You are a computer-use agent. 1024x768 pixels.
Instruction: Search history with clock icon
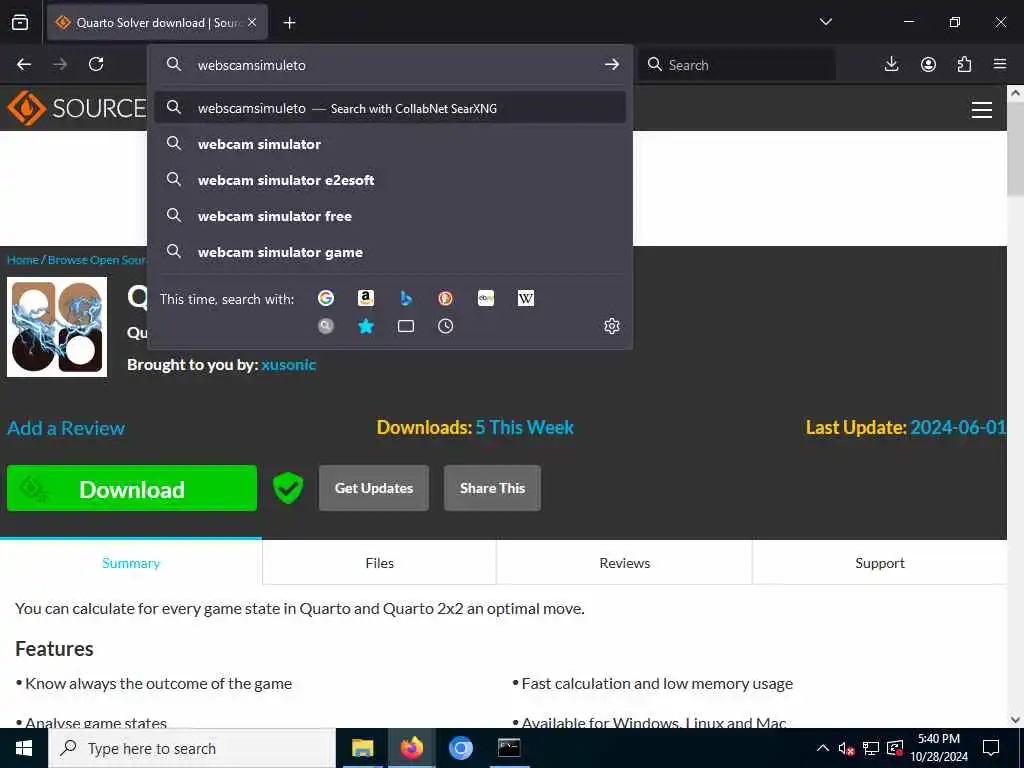click(x=445, y=326)
